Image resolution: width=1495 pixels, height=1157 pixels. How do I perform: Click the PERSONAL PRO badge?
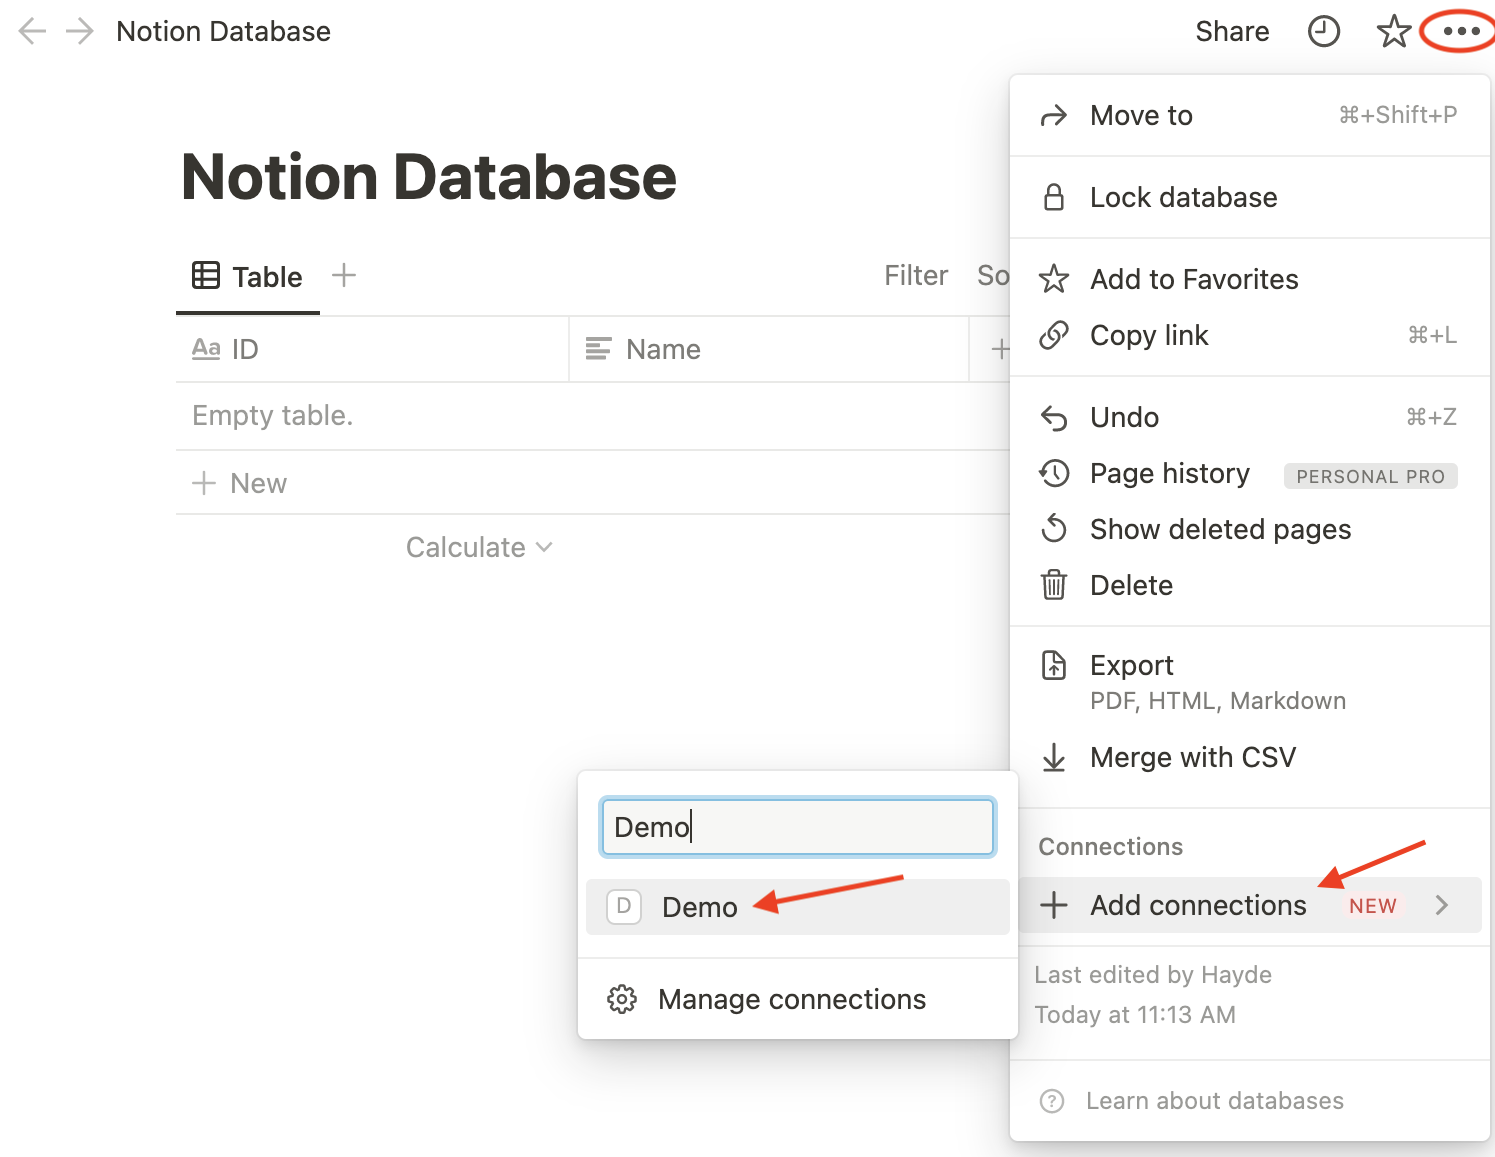coord(1370,476)
